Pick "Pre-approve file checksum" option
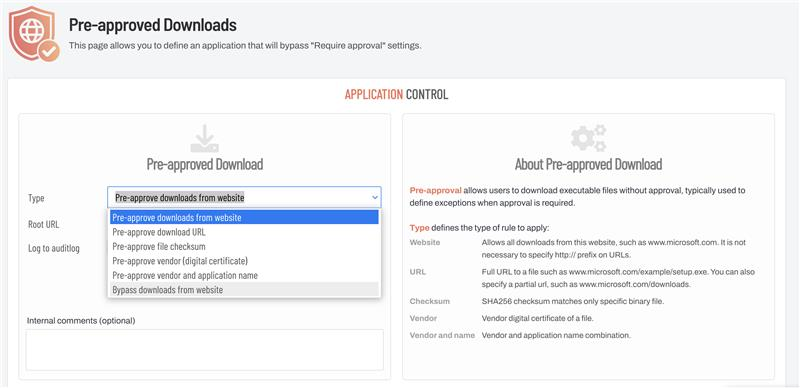The height and width of the screenshot is (388, 800). click(244, 246)
